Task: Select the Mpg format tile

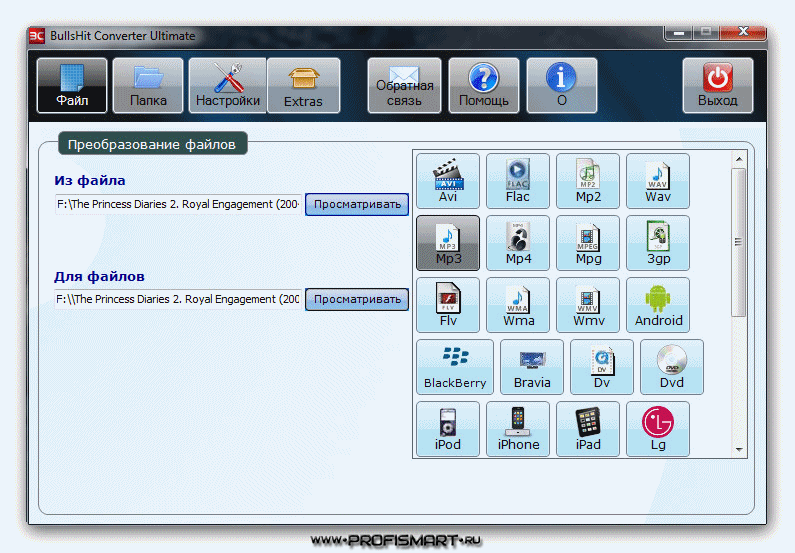Action: (x=588, y=243)
